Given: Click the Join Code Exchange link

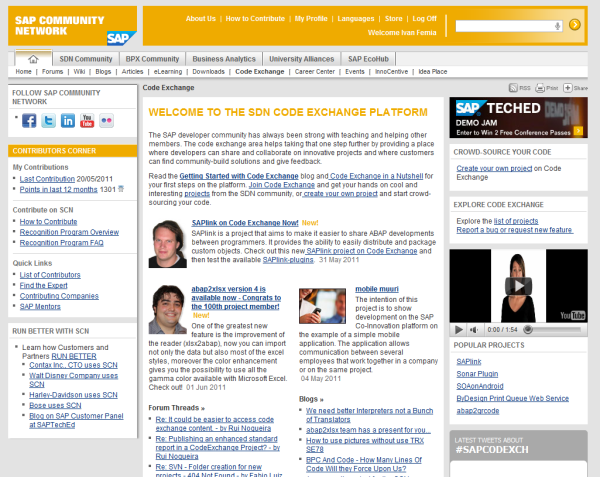Looking at the screenshot, I should click(282, 185).
